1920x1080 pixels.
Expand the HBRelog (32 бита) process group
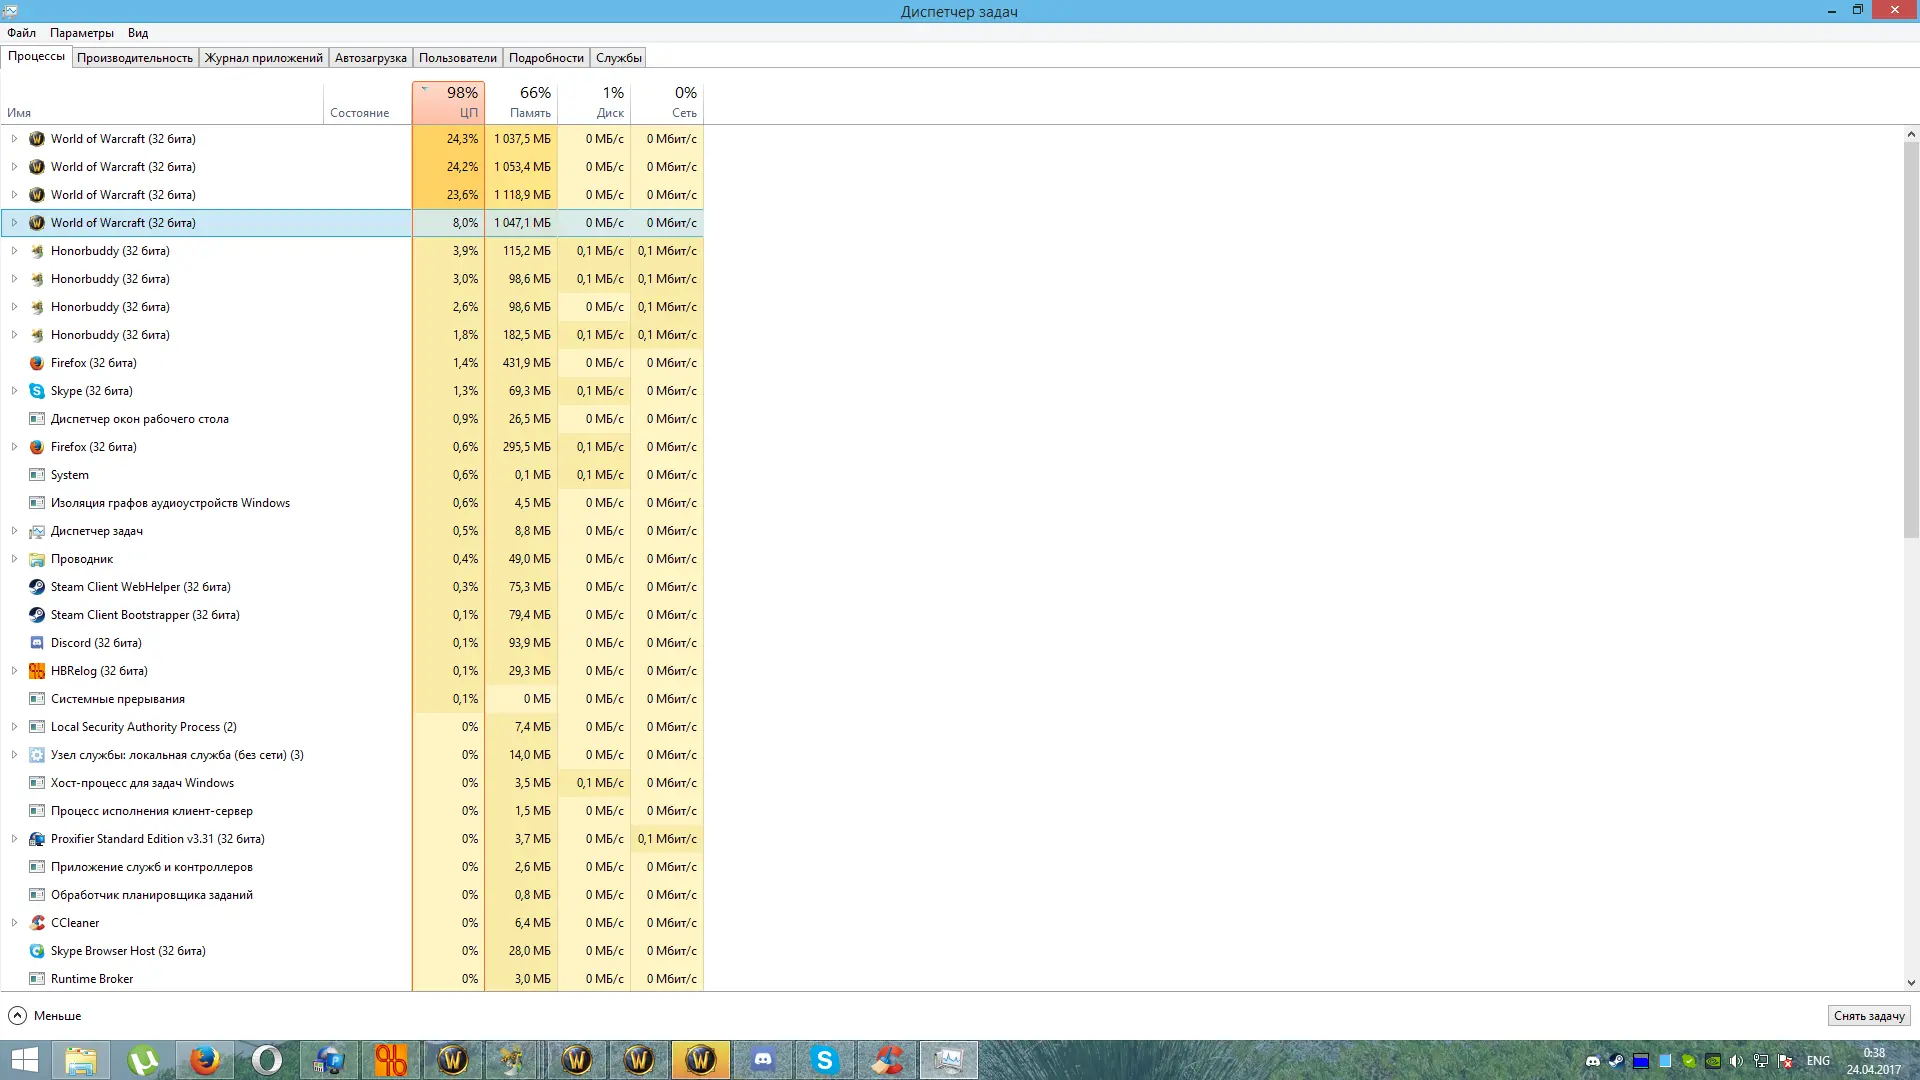(14, 671)
